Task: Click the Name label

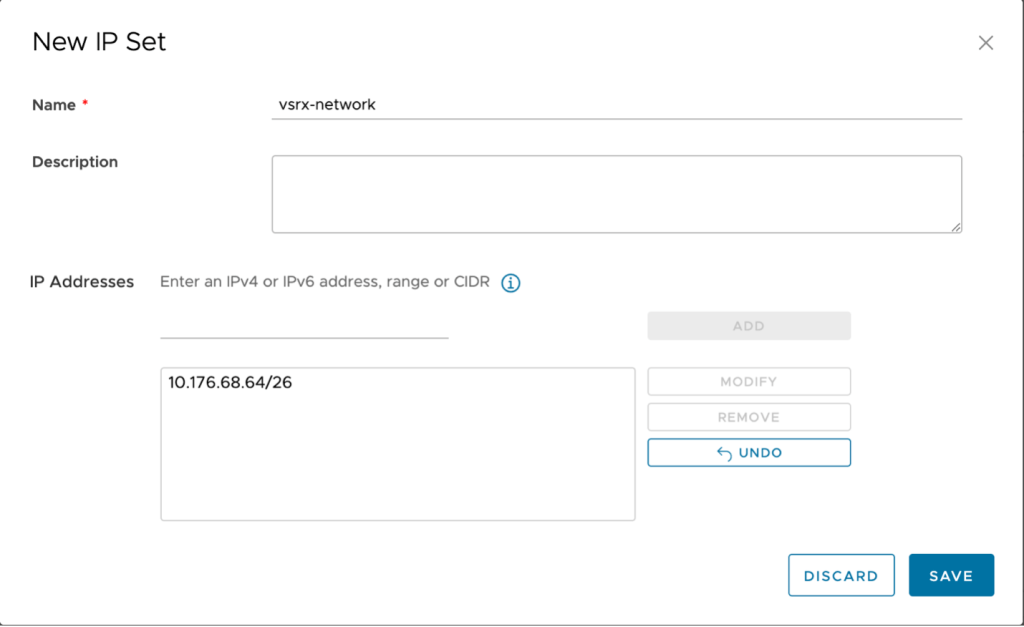Action: [54, 105]
